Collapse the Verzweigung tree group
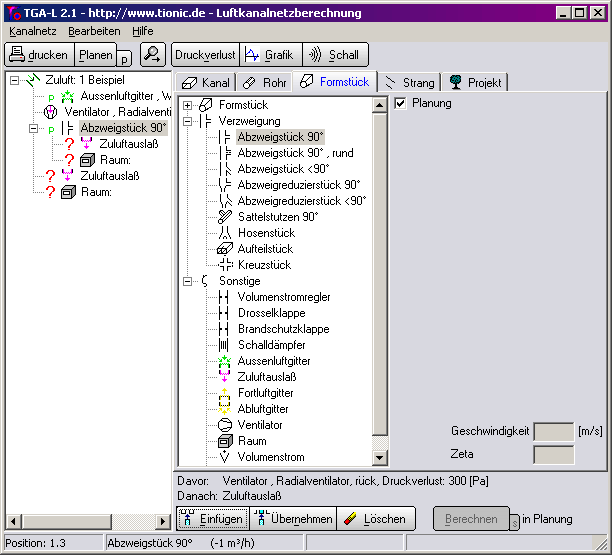This screenshot has width=612, height=555. (x=187, y=121)
